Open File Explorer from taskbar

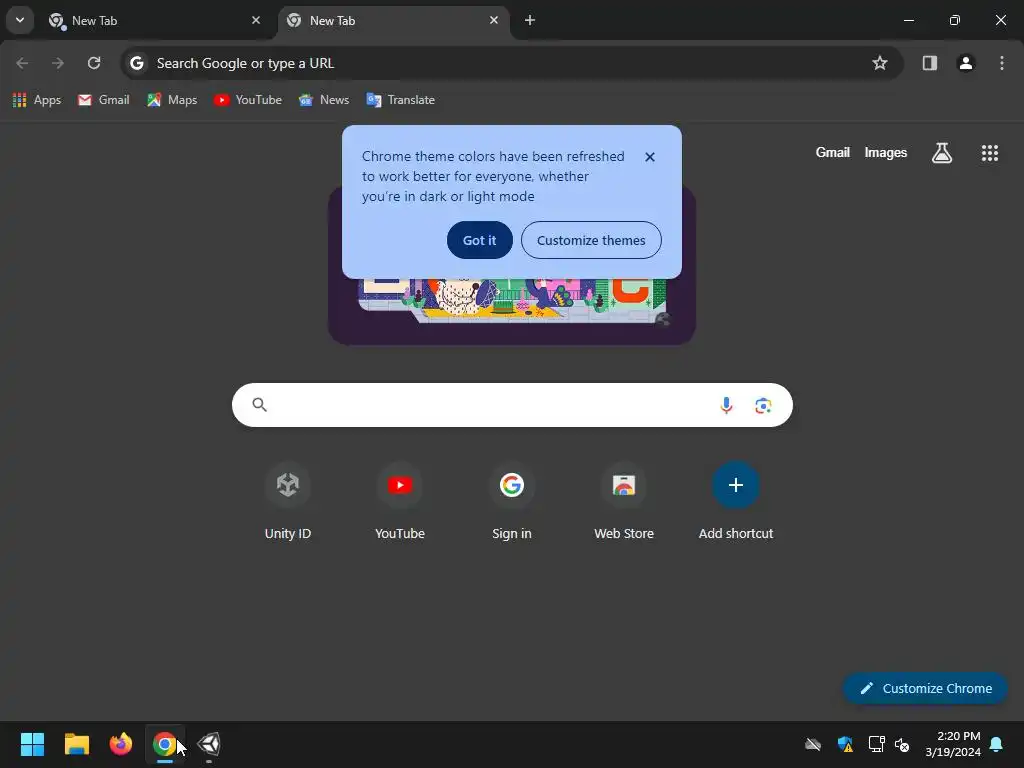pos(76,744)
